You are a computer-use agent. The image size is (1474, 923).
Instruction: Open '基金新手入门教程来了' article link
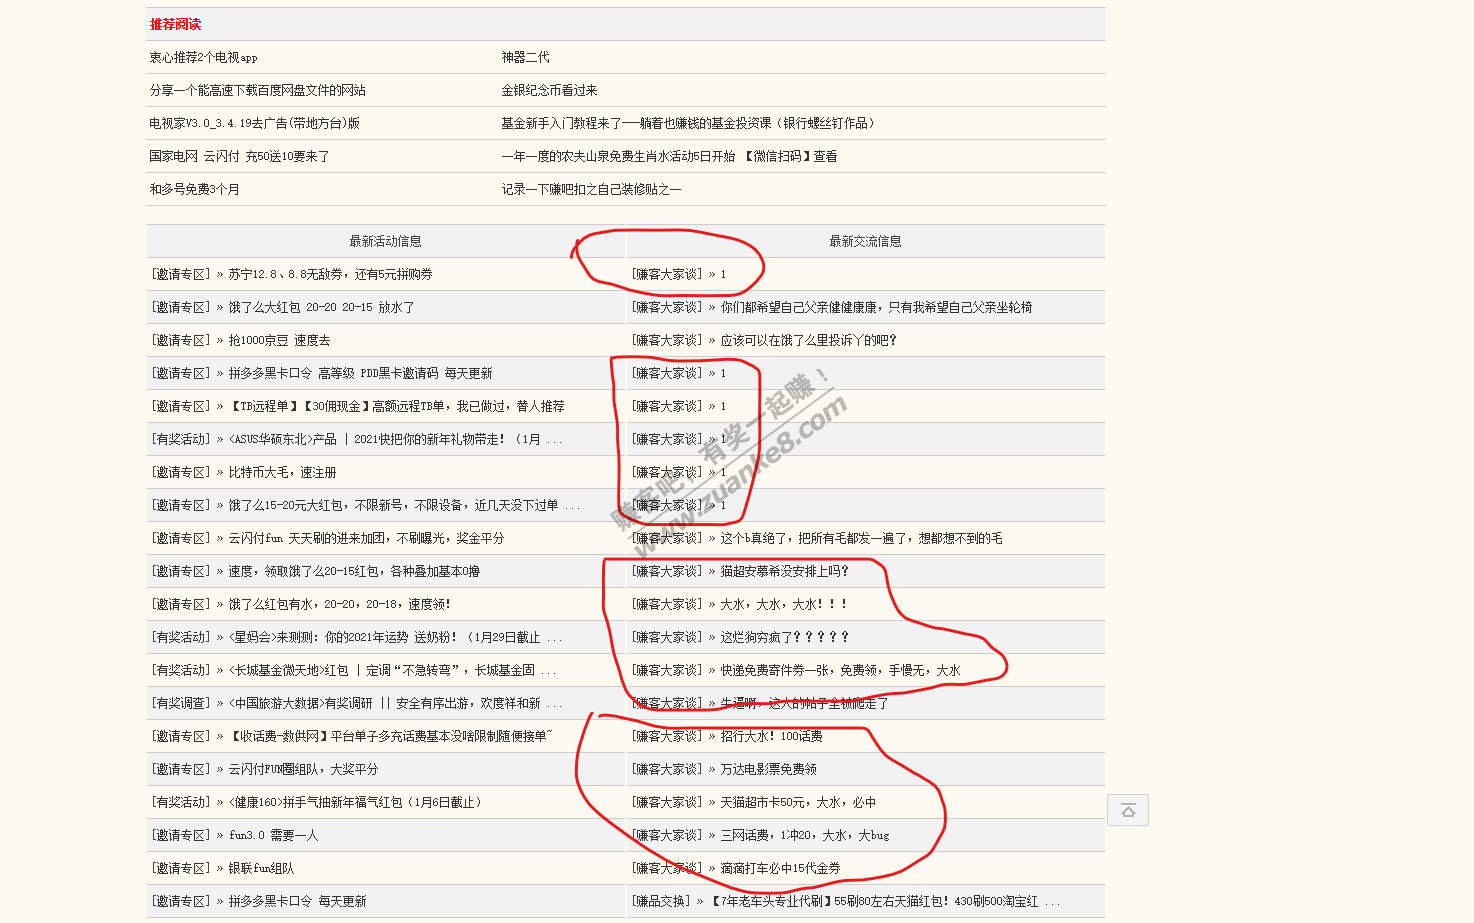click(690, 124)
